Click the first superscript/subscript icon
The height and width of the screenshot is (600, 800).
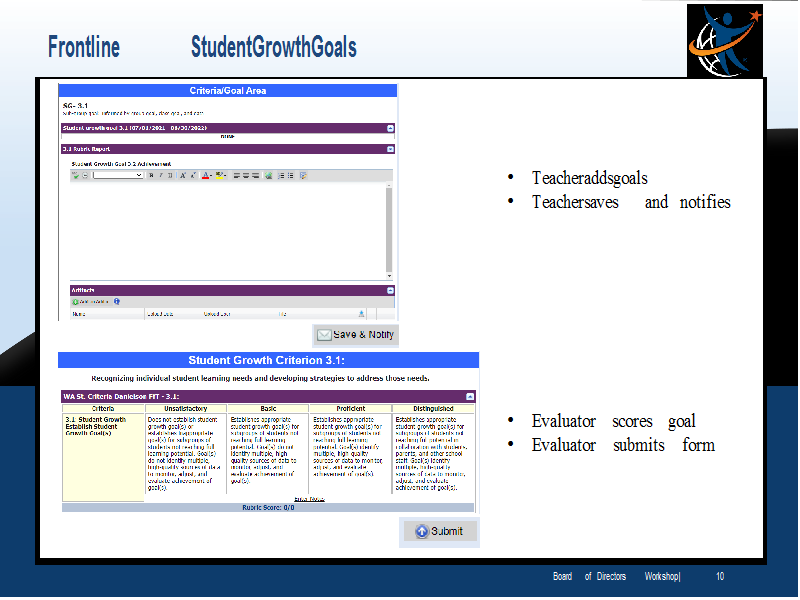[183, 176]
